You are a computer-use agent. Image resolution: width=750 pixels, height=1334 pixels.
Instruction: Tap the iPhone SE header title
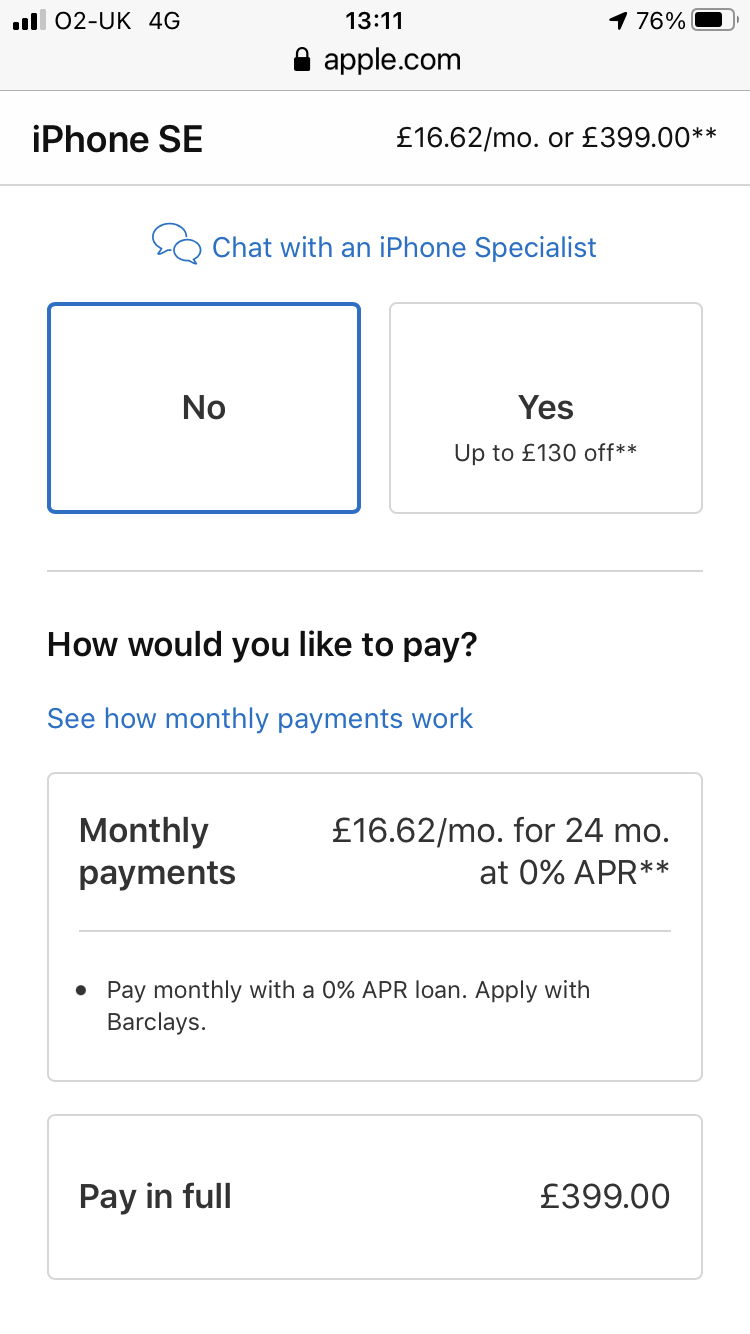point(117,139)
